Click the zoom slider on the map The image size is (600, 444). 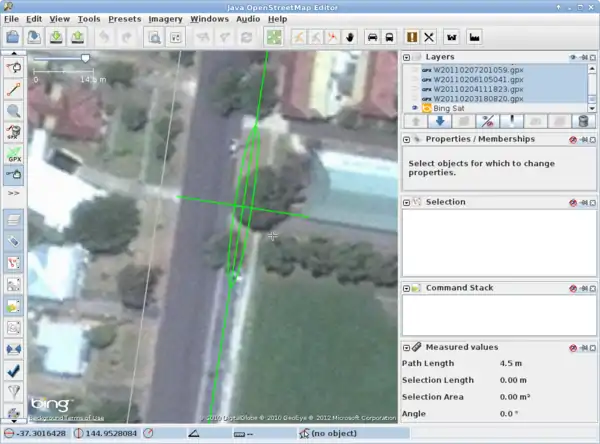(x=85, y=58)
